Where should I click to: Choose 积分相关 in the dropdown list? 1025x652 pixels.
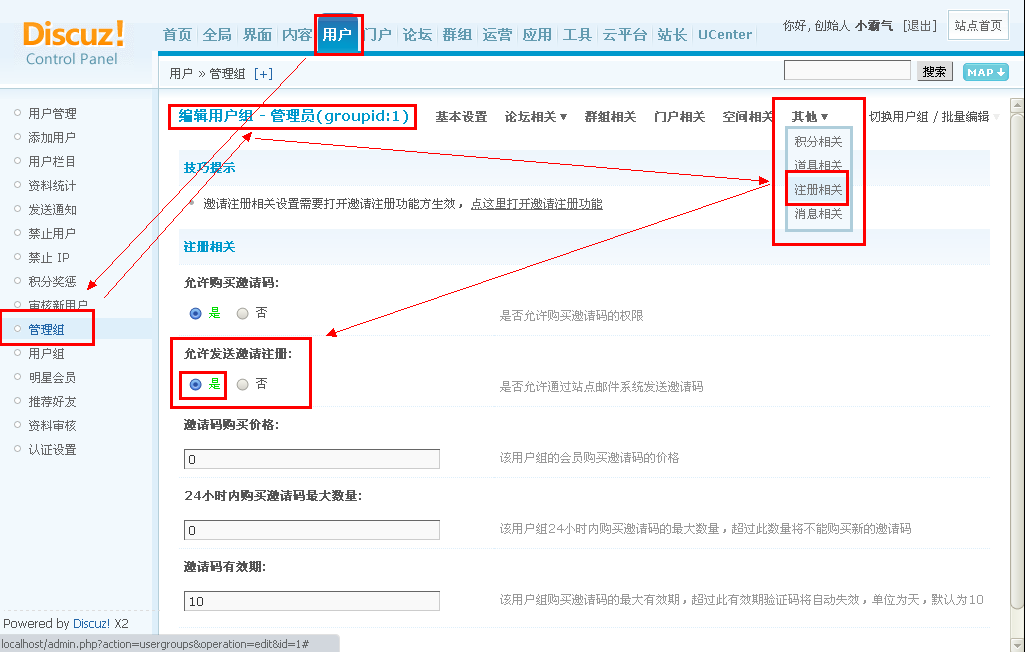[x=818, y=141]
